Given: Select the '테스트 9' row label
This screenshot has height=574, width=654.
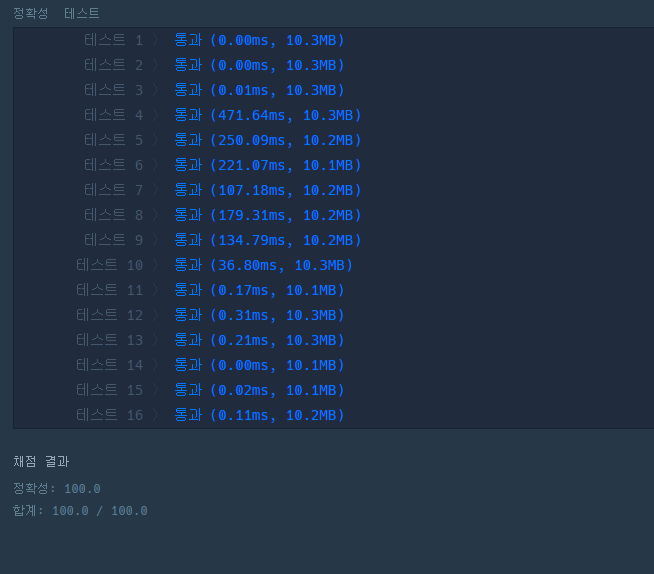Looking at the screenshot, I should tap(113, 240).
